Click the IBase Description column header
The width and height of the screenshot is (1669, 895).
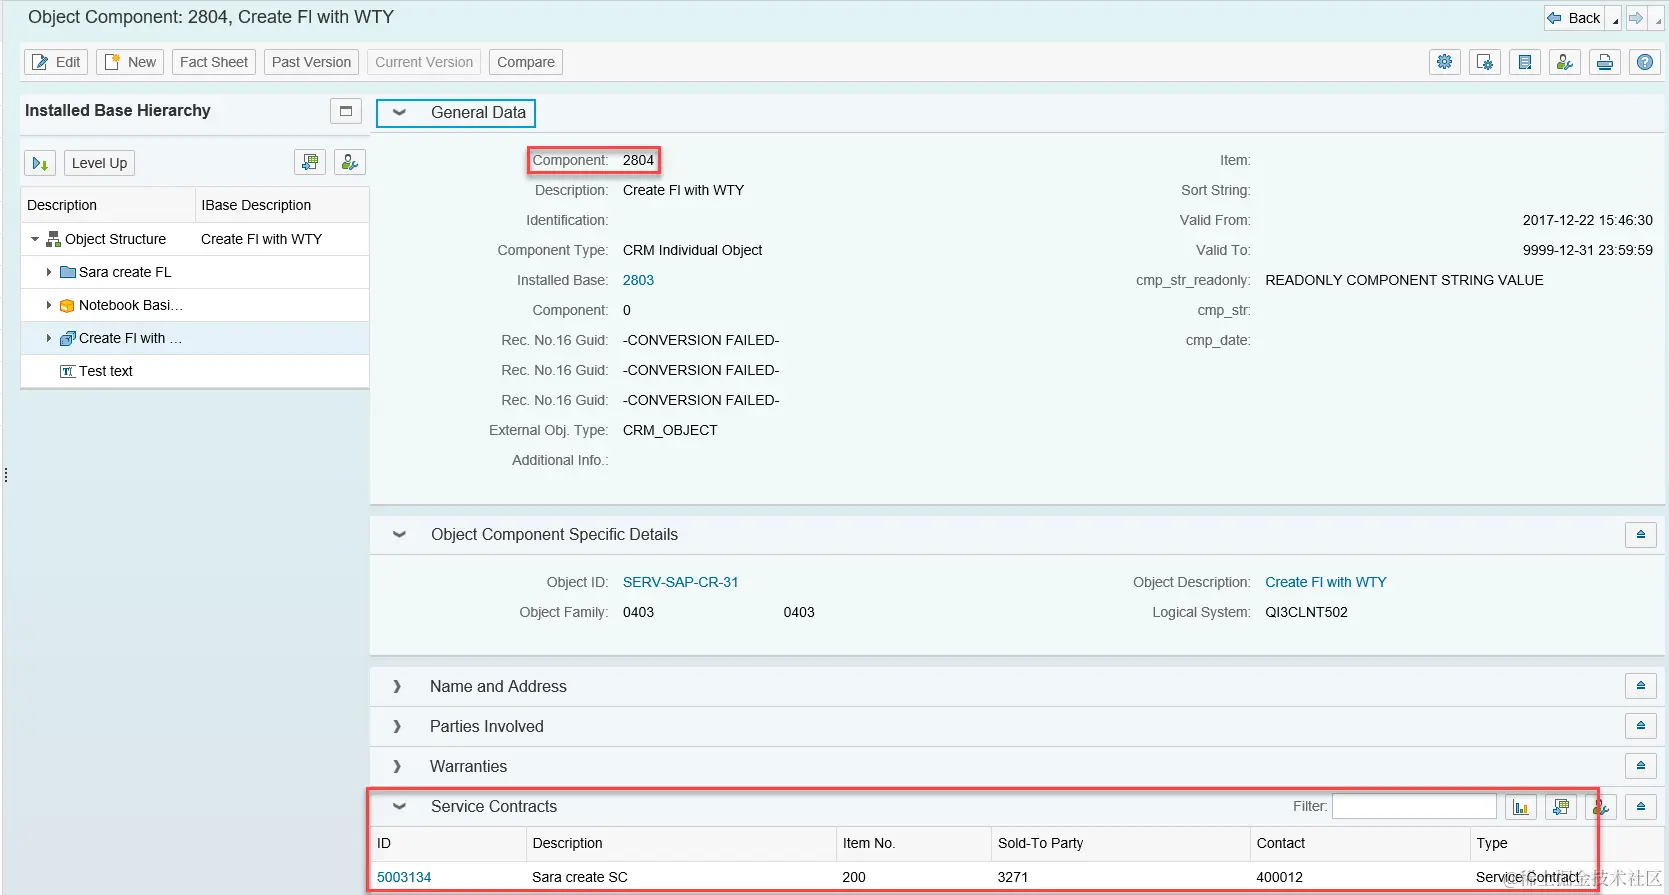coord(282,205)
